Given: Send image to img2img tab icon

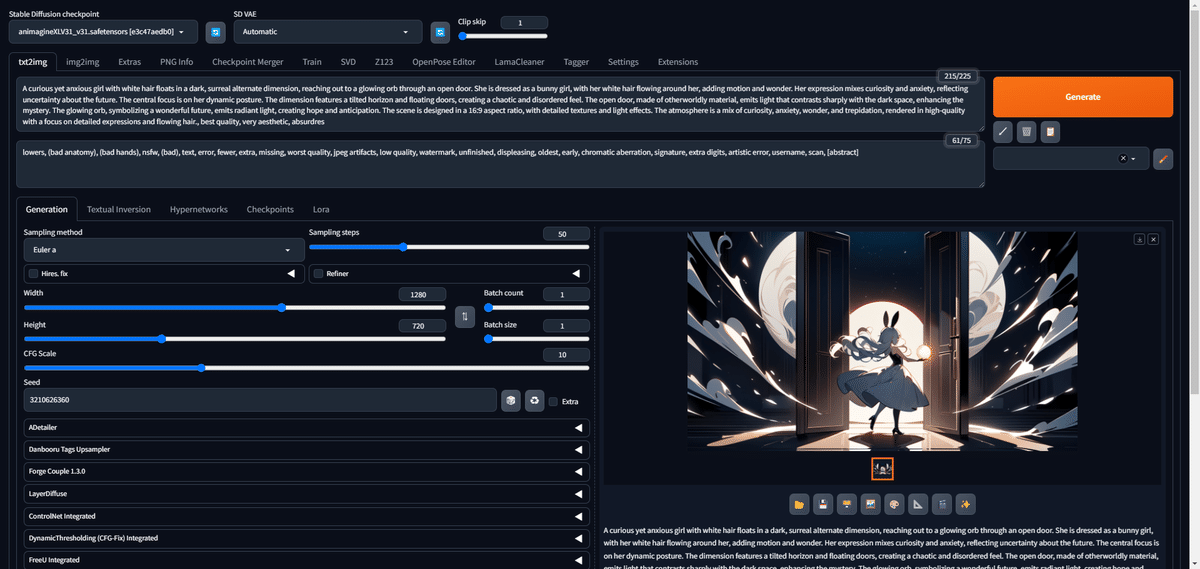Looking at the screenshot, I should (870, 503).
